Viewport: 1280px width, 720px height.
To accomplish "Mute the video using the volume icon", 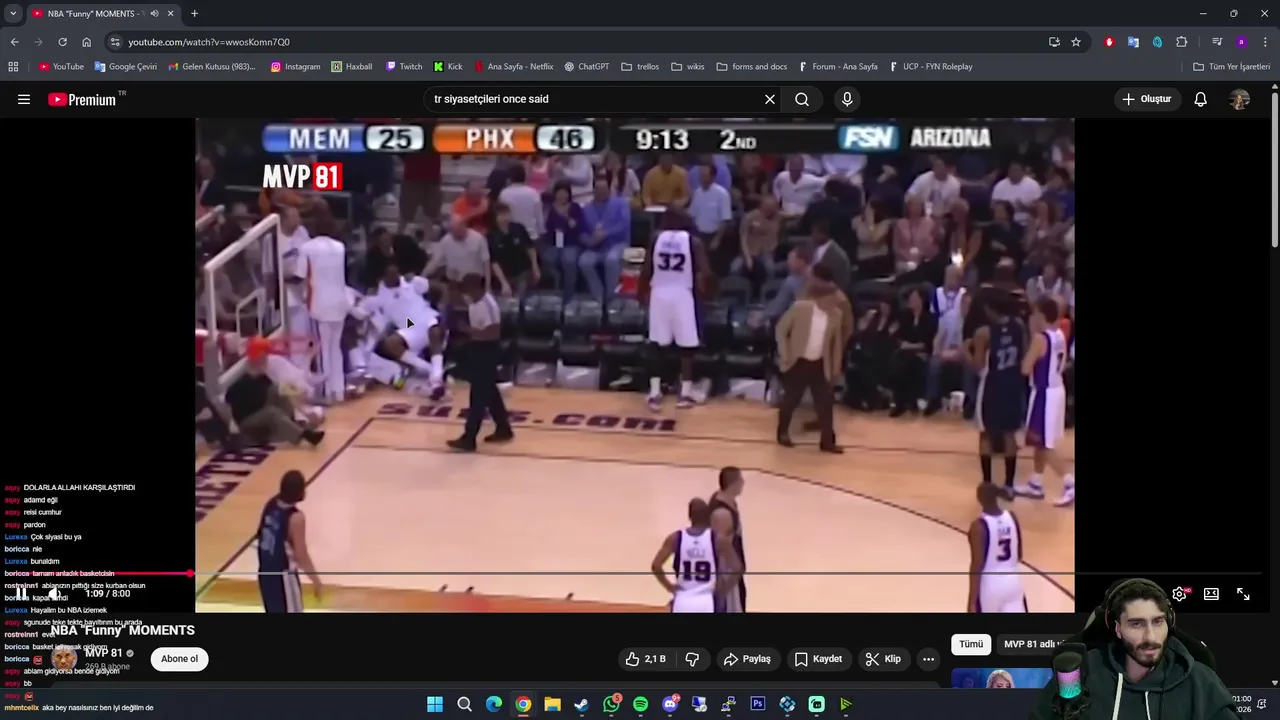I will click(55, 594).
